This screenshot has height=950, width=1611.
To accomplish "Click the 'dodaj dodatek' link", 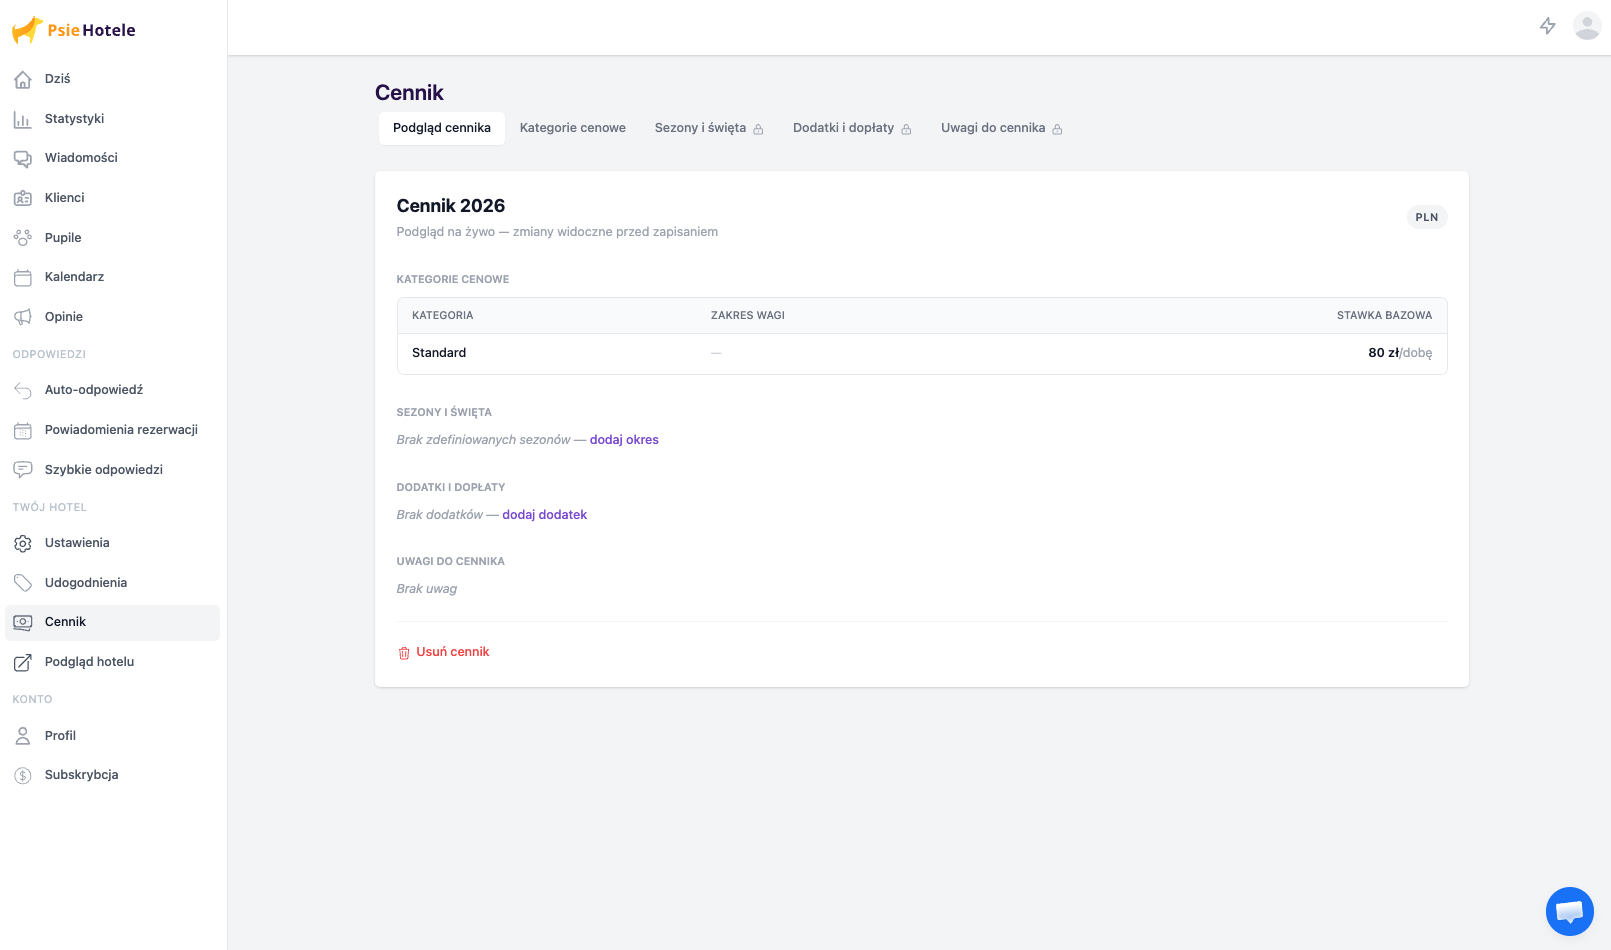I will [x=544, y=515].
